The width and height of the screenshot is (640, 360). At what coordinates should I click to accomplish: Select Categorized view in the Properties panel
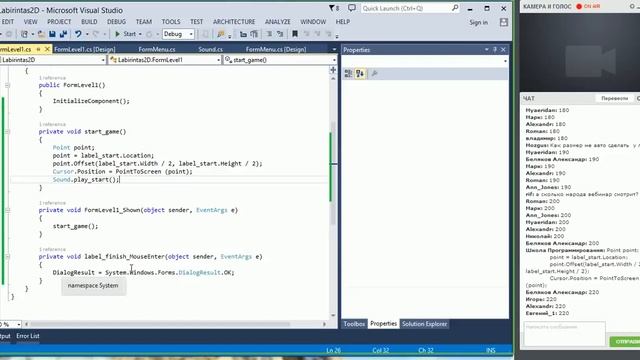click(x=348, y=73)
